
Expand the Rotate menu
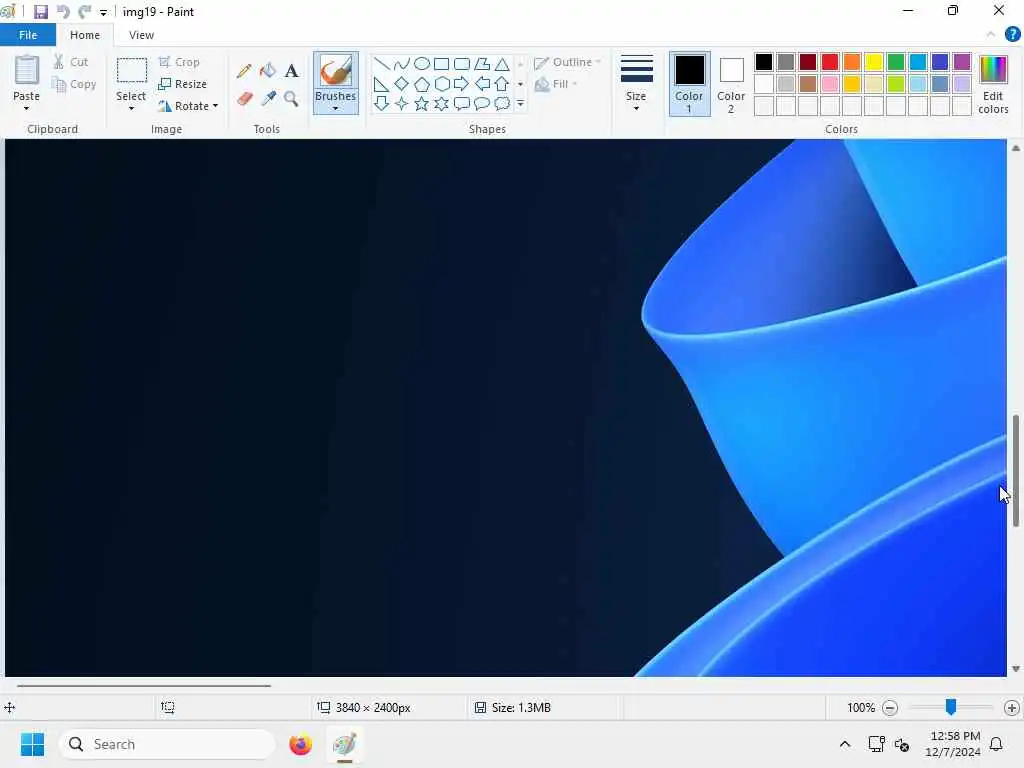[x=188, y=105]
